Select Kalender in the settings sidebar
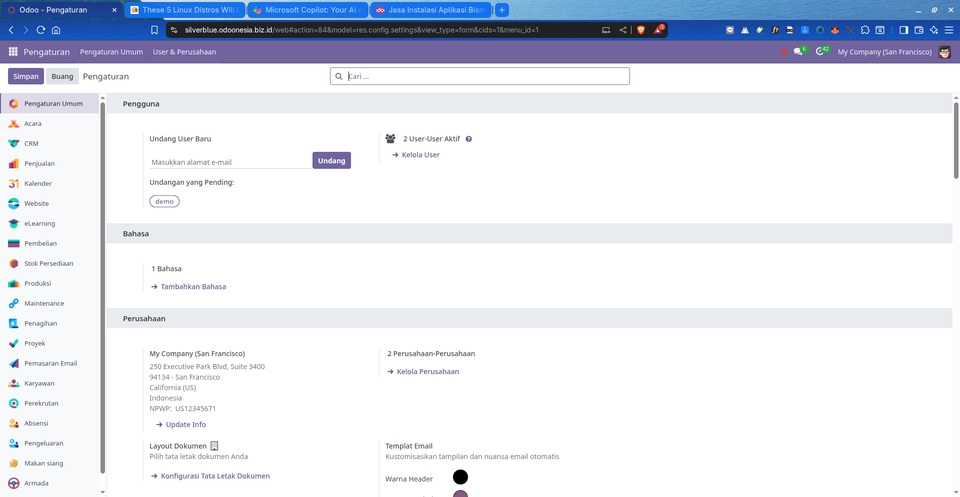The width and height of the screenshot is (960, 497). [x=38, y=184]
